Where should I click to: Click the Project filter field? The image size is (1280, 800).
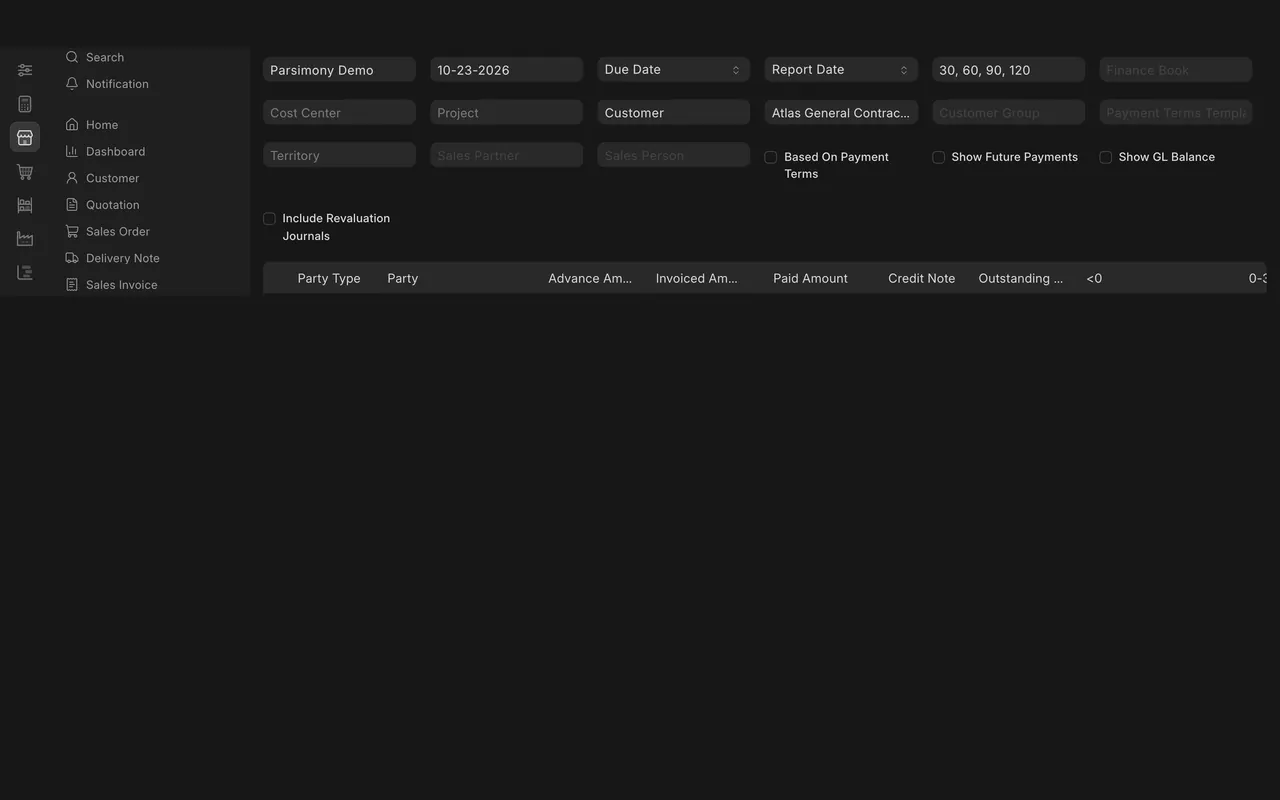click(x=506, y=113)
